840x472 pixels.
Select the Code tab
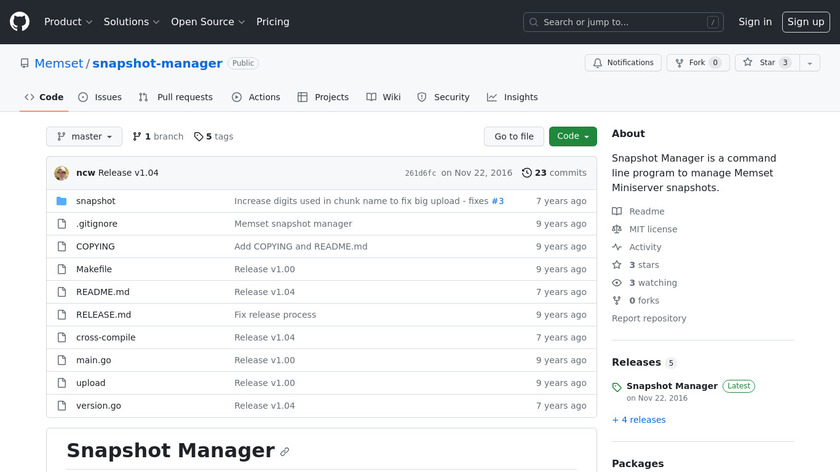tap(44, 97)
